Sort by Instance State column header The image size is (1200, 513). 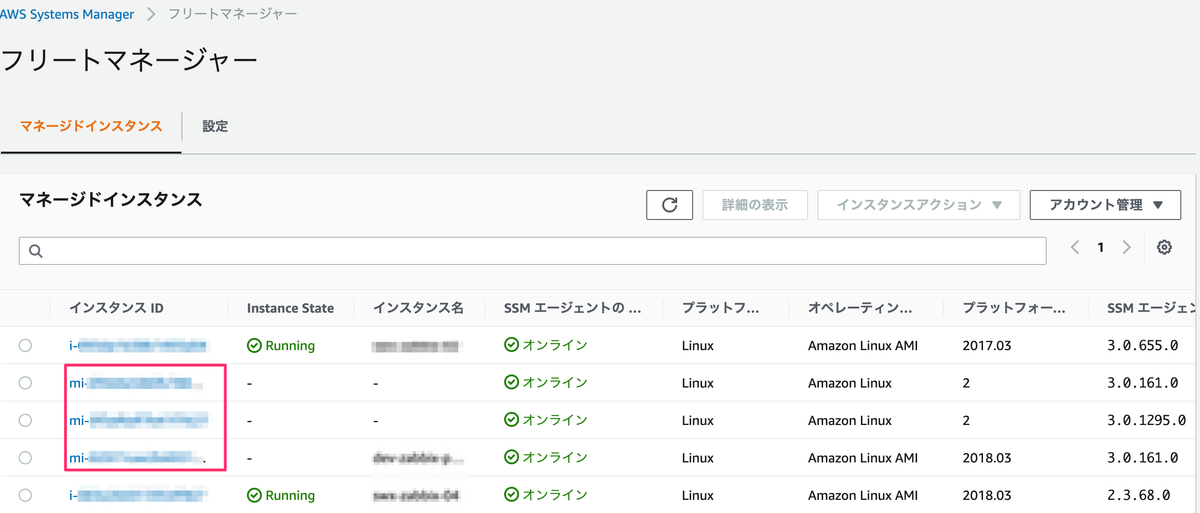(290, 308)
